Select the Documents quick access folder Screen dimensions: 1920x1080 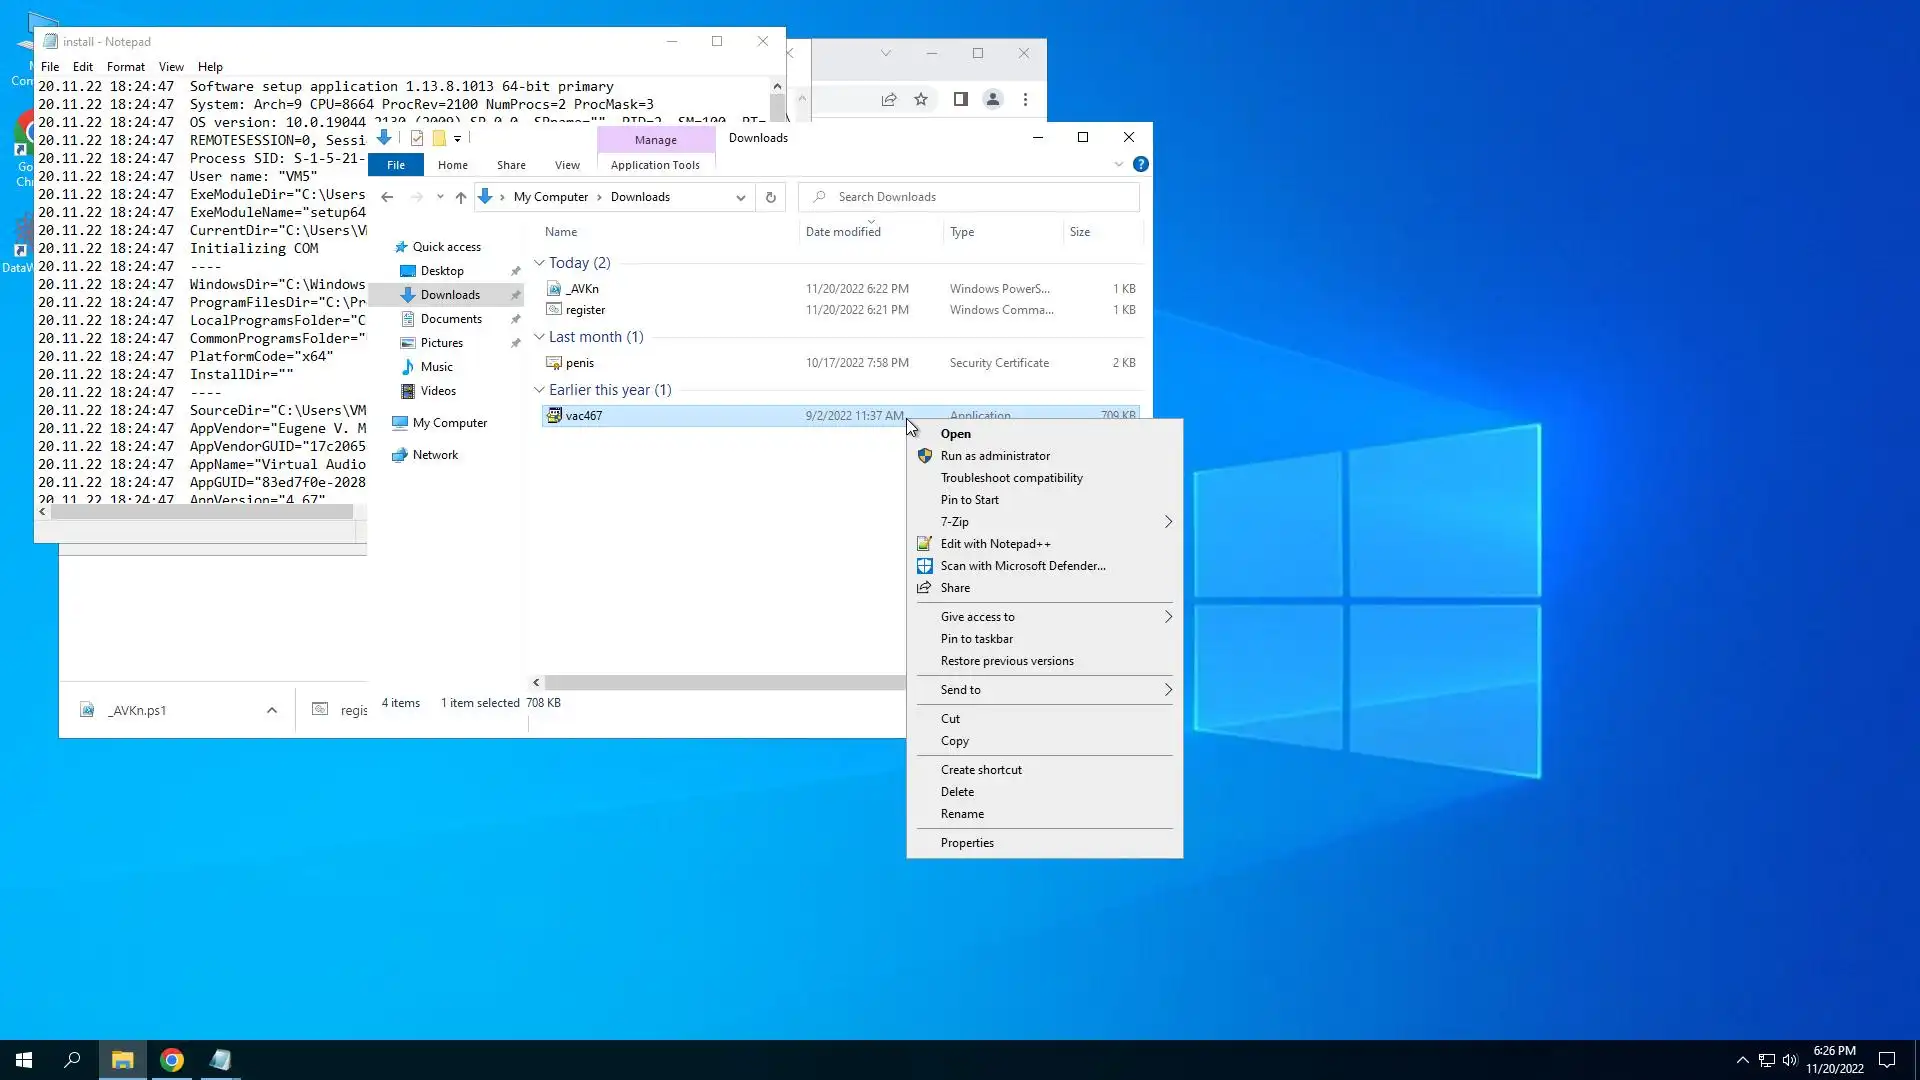pos(451,319)
